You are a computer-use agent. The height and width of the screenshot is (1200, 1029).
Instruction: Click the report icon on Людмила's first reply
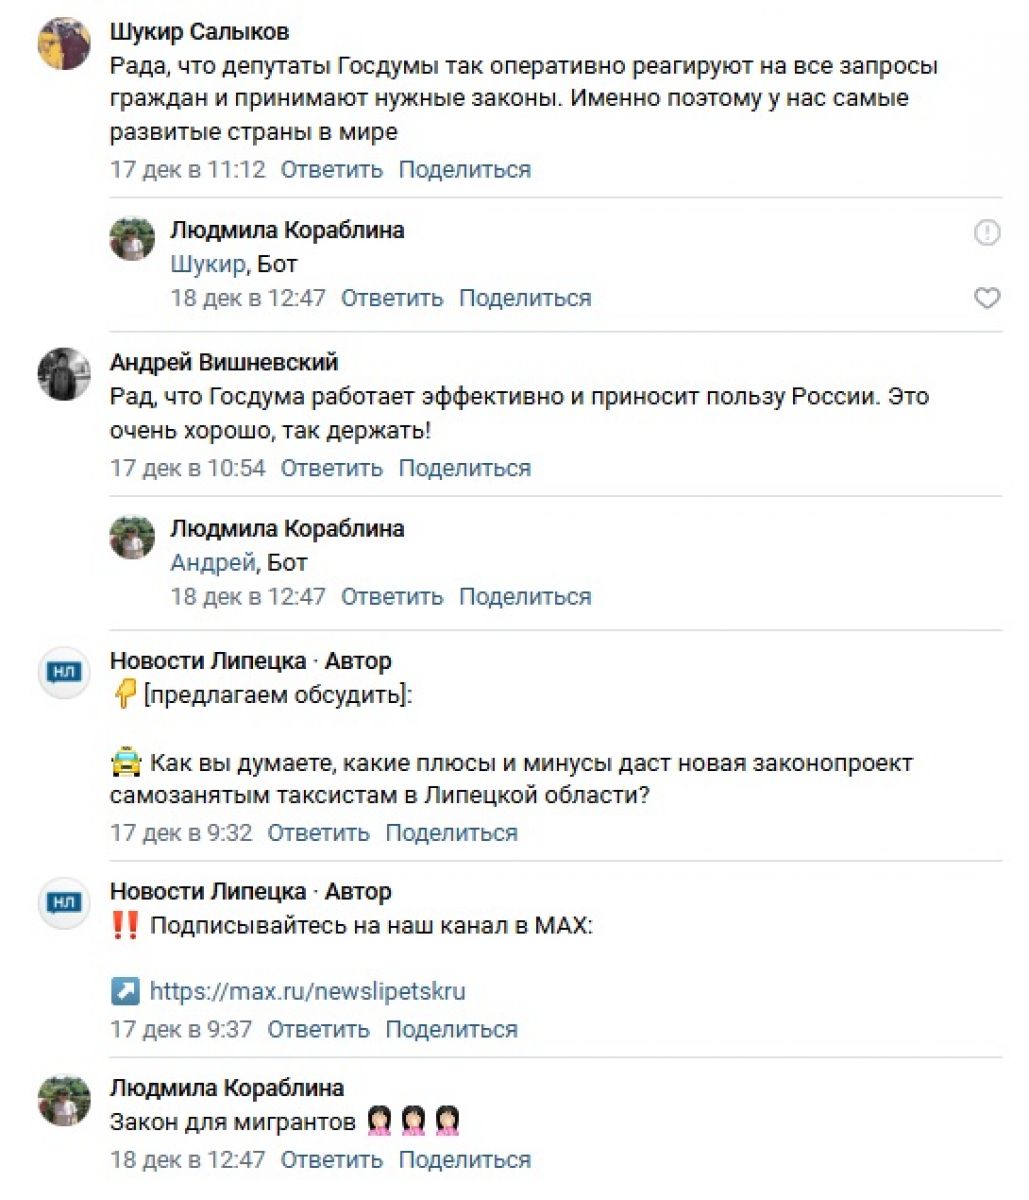pos(986,233)
